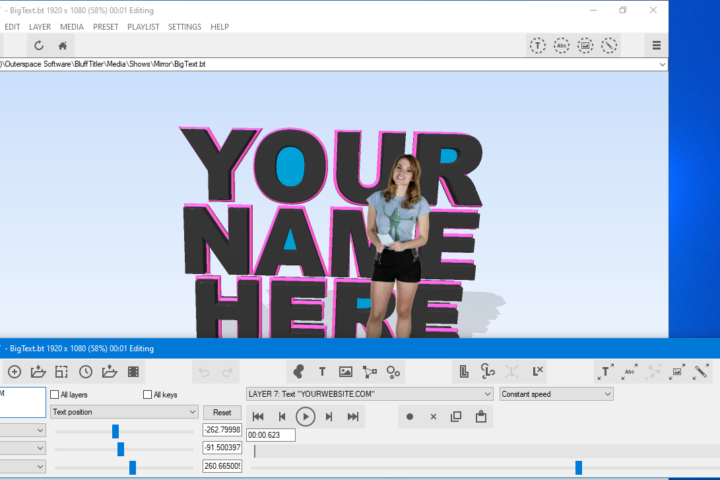Click the open show folder icon

(38, 372)
